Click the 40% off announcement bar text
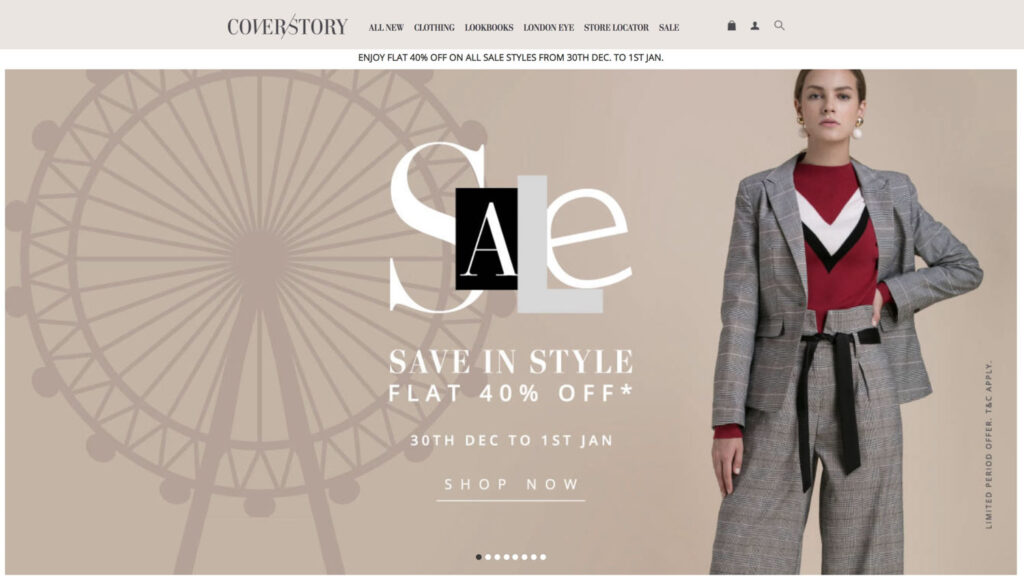Screen dimensions: 1024x576 (x=511, y=57)
